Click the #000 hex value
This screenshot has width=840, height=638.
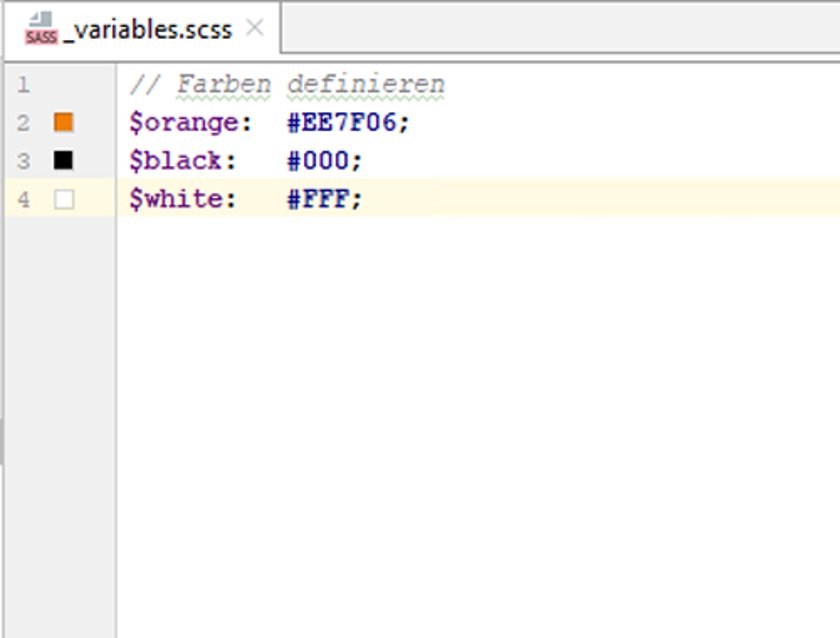[318, 161]
